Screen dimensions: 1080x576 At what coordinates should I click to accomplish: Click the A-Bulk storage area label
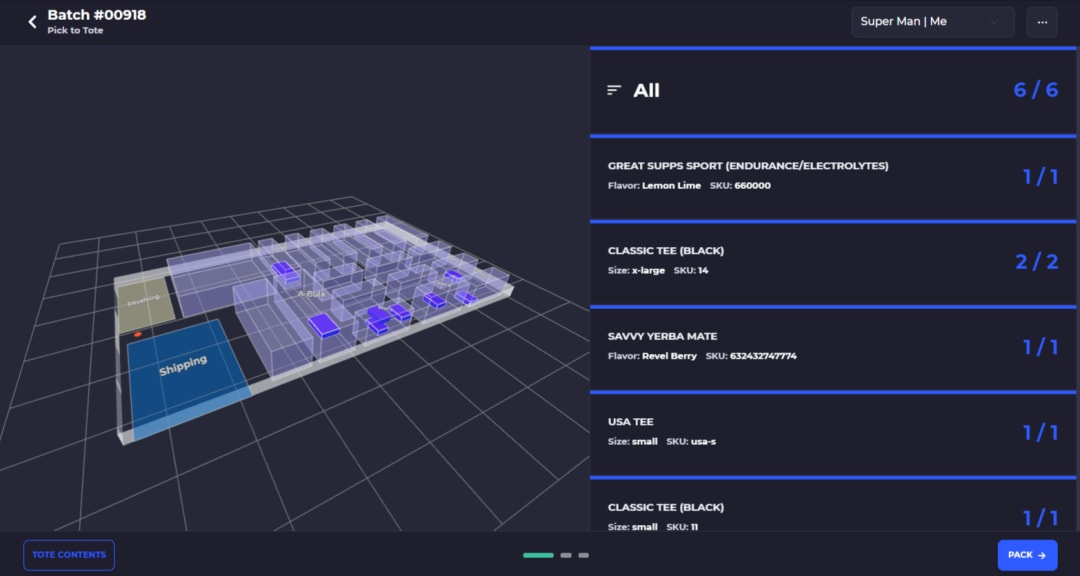tap(311, 294)
